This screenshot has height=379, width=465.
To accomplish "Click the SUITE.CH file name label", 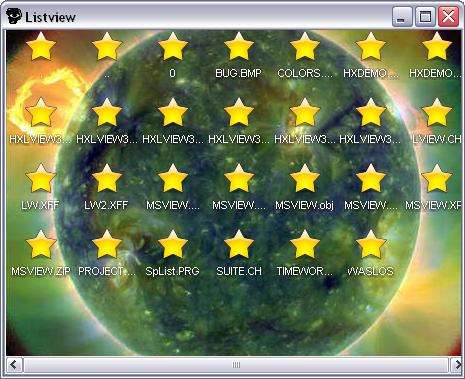I will [239, 271].
